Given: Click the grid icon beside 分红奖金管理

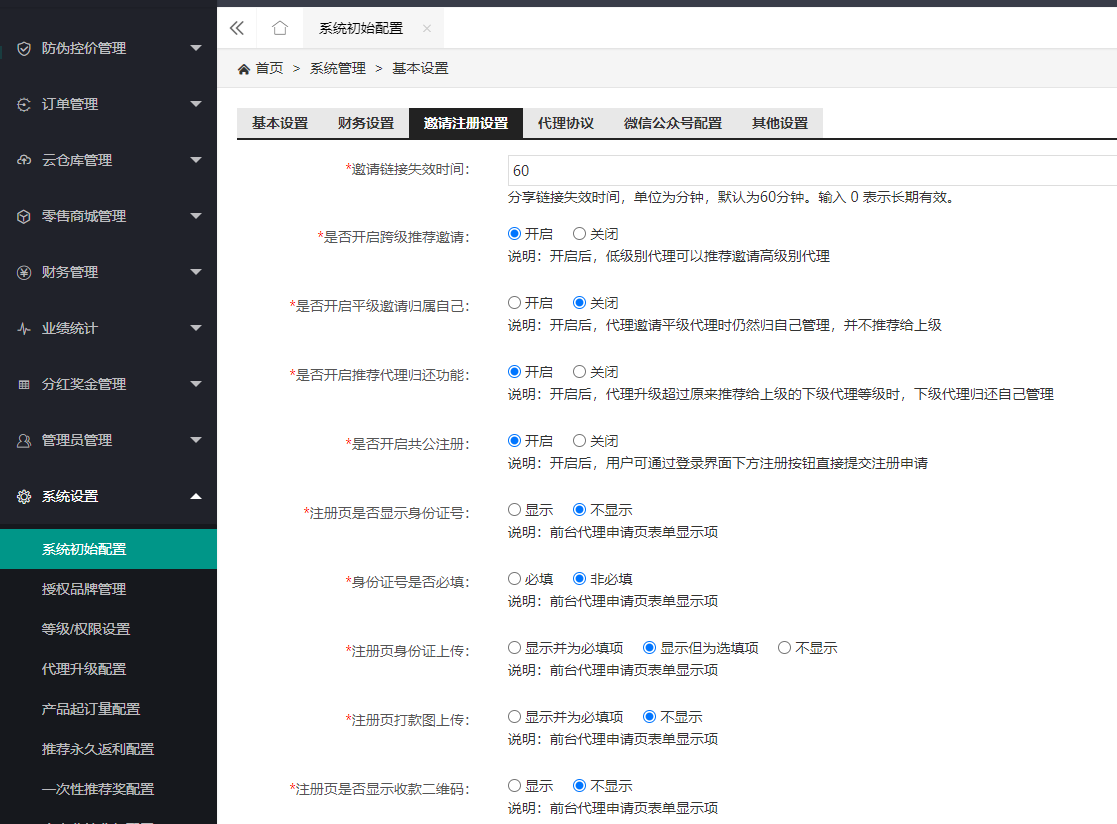Looking at the screenshot, I should (24, 385).
